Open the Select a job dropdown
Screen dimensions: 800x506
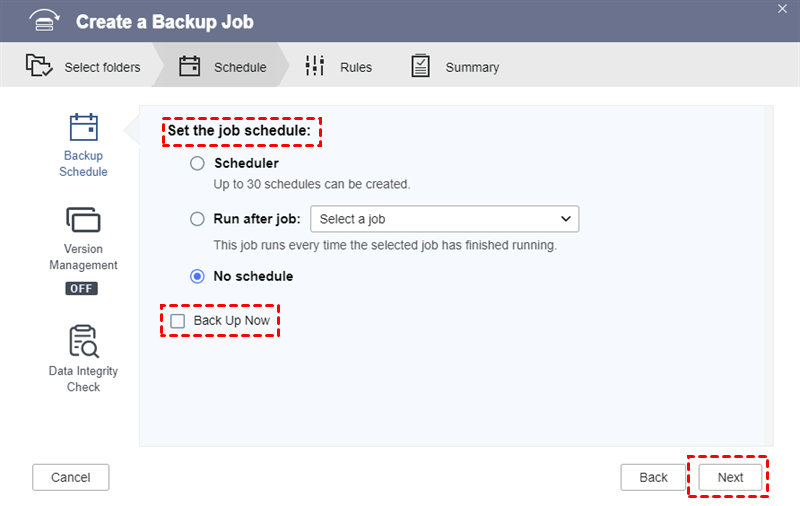[445, 219]
